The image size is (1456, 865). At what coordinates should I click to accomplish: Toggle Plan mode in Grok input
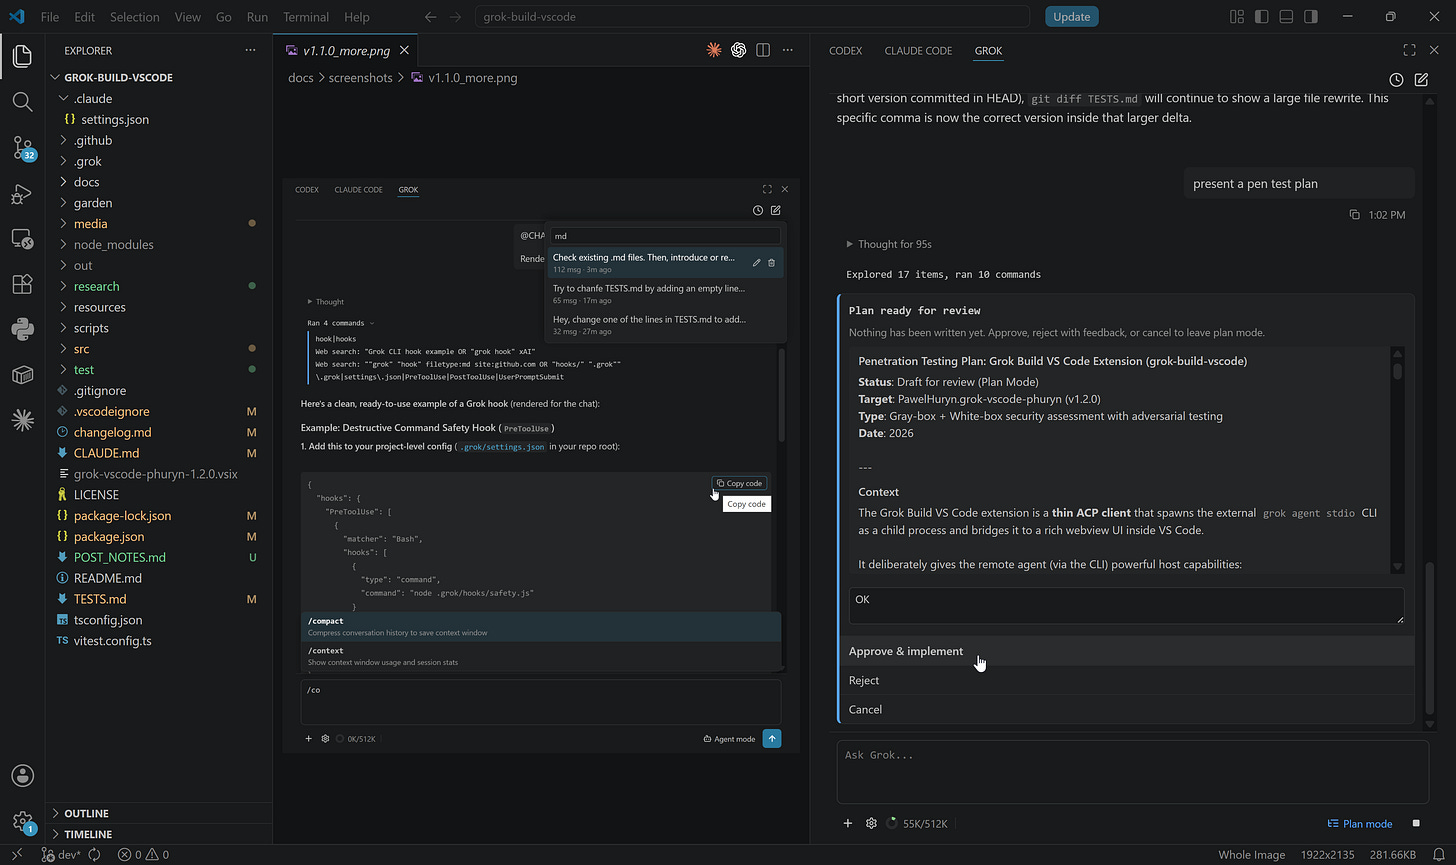(x=1359, y=823)
